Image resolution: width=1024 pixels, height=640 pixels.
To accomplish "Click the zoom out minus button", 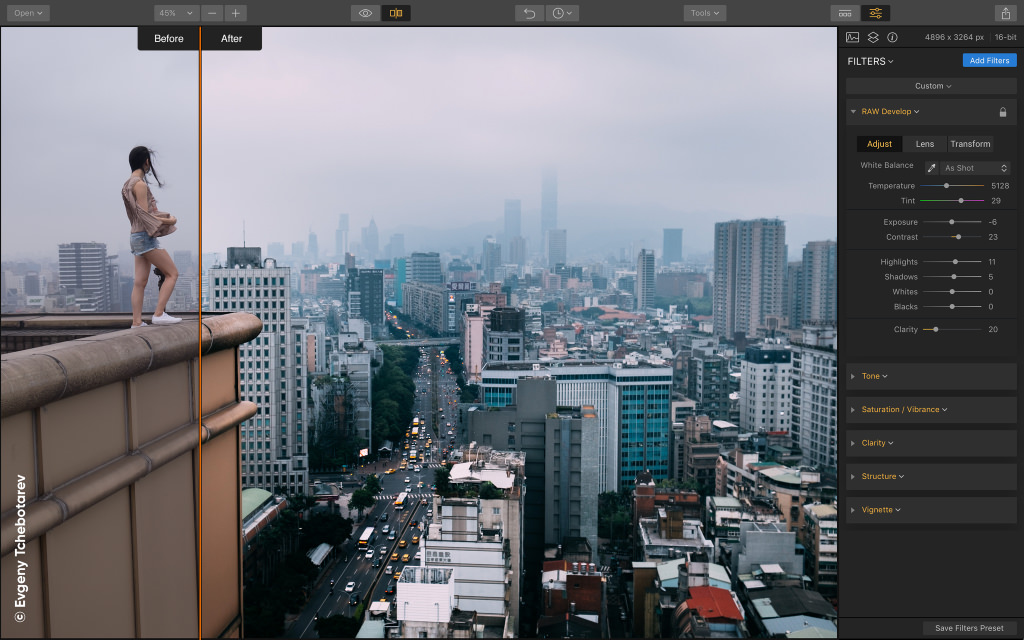I will tap(212, 13).
